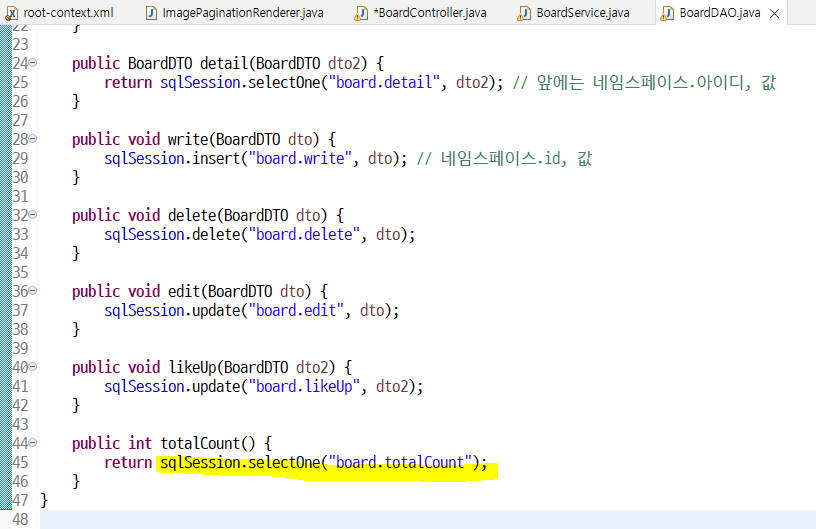This screenshot has width=816, height=529.
Task: Switch to the root-context.xml tab
Action: pos(68,12)
